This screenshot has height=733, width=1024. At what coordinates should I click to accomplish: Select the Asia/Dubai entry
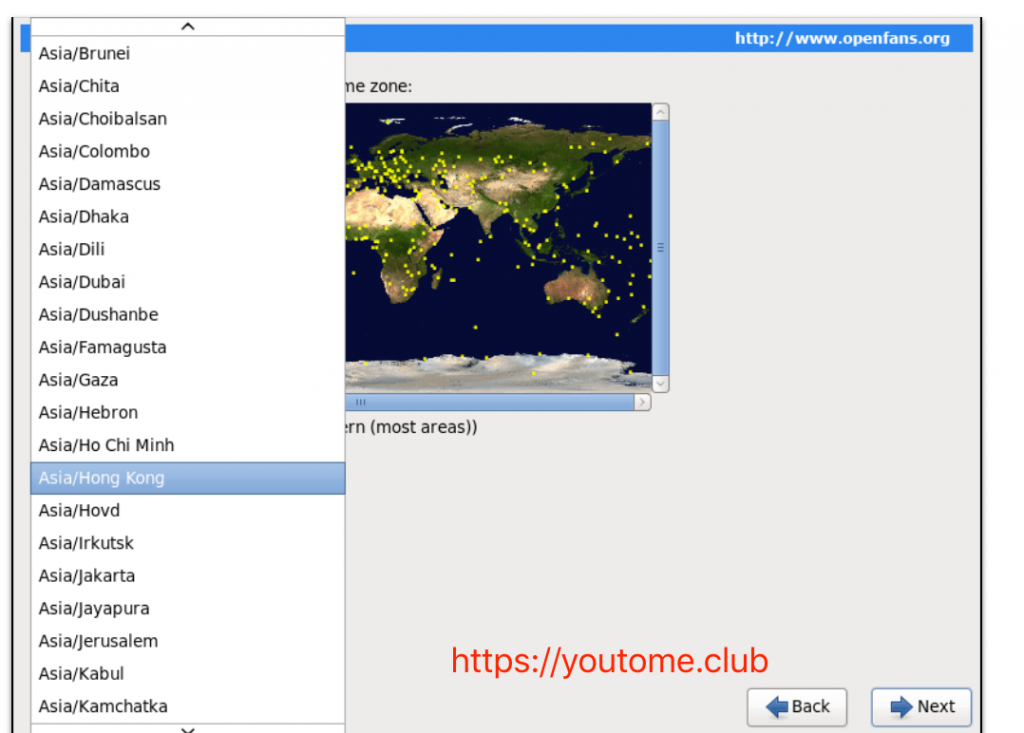tap(187, 282)
